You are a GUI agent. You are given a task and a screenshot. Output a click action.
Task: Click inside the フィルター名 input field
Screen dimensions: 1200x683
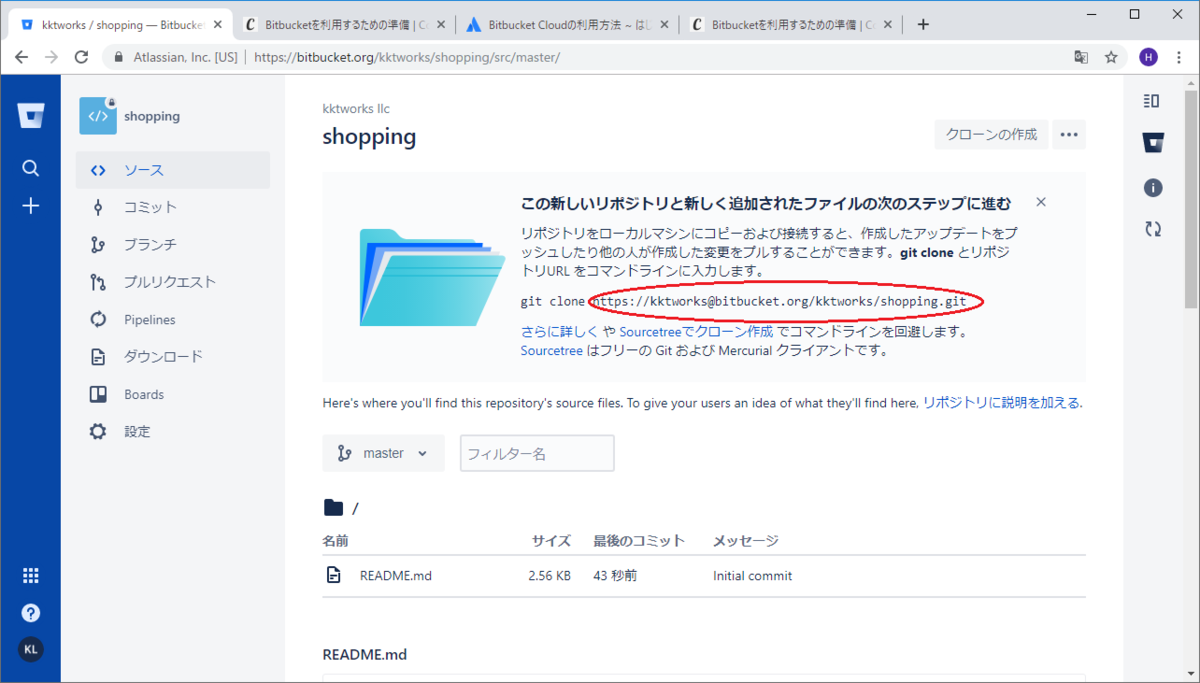pyautogui.click(x=536, y=452)
